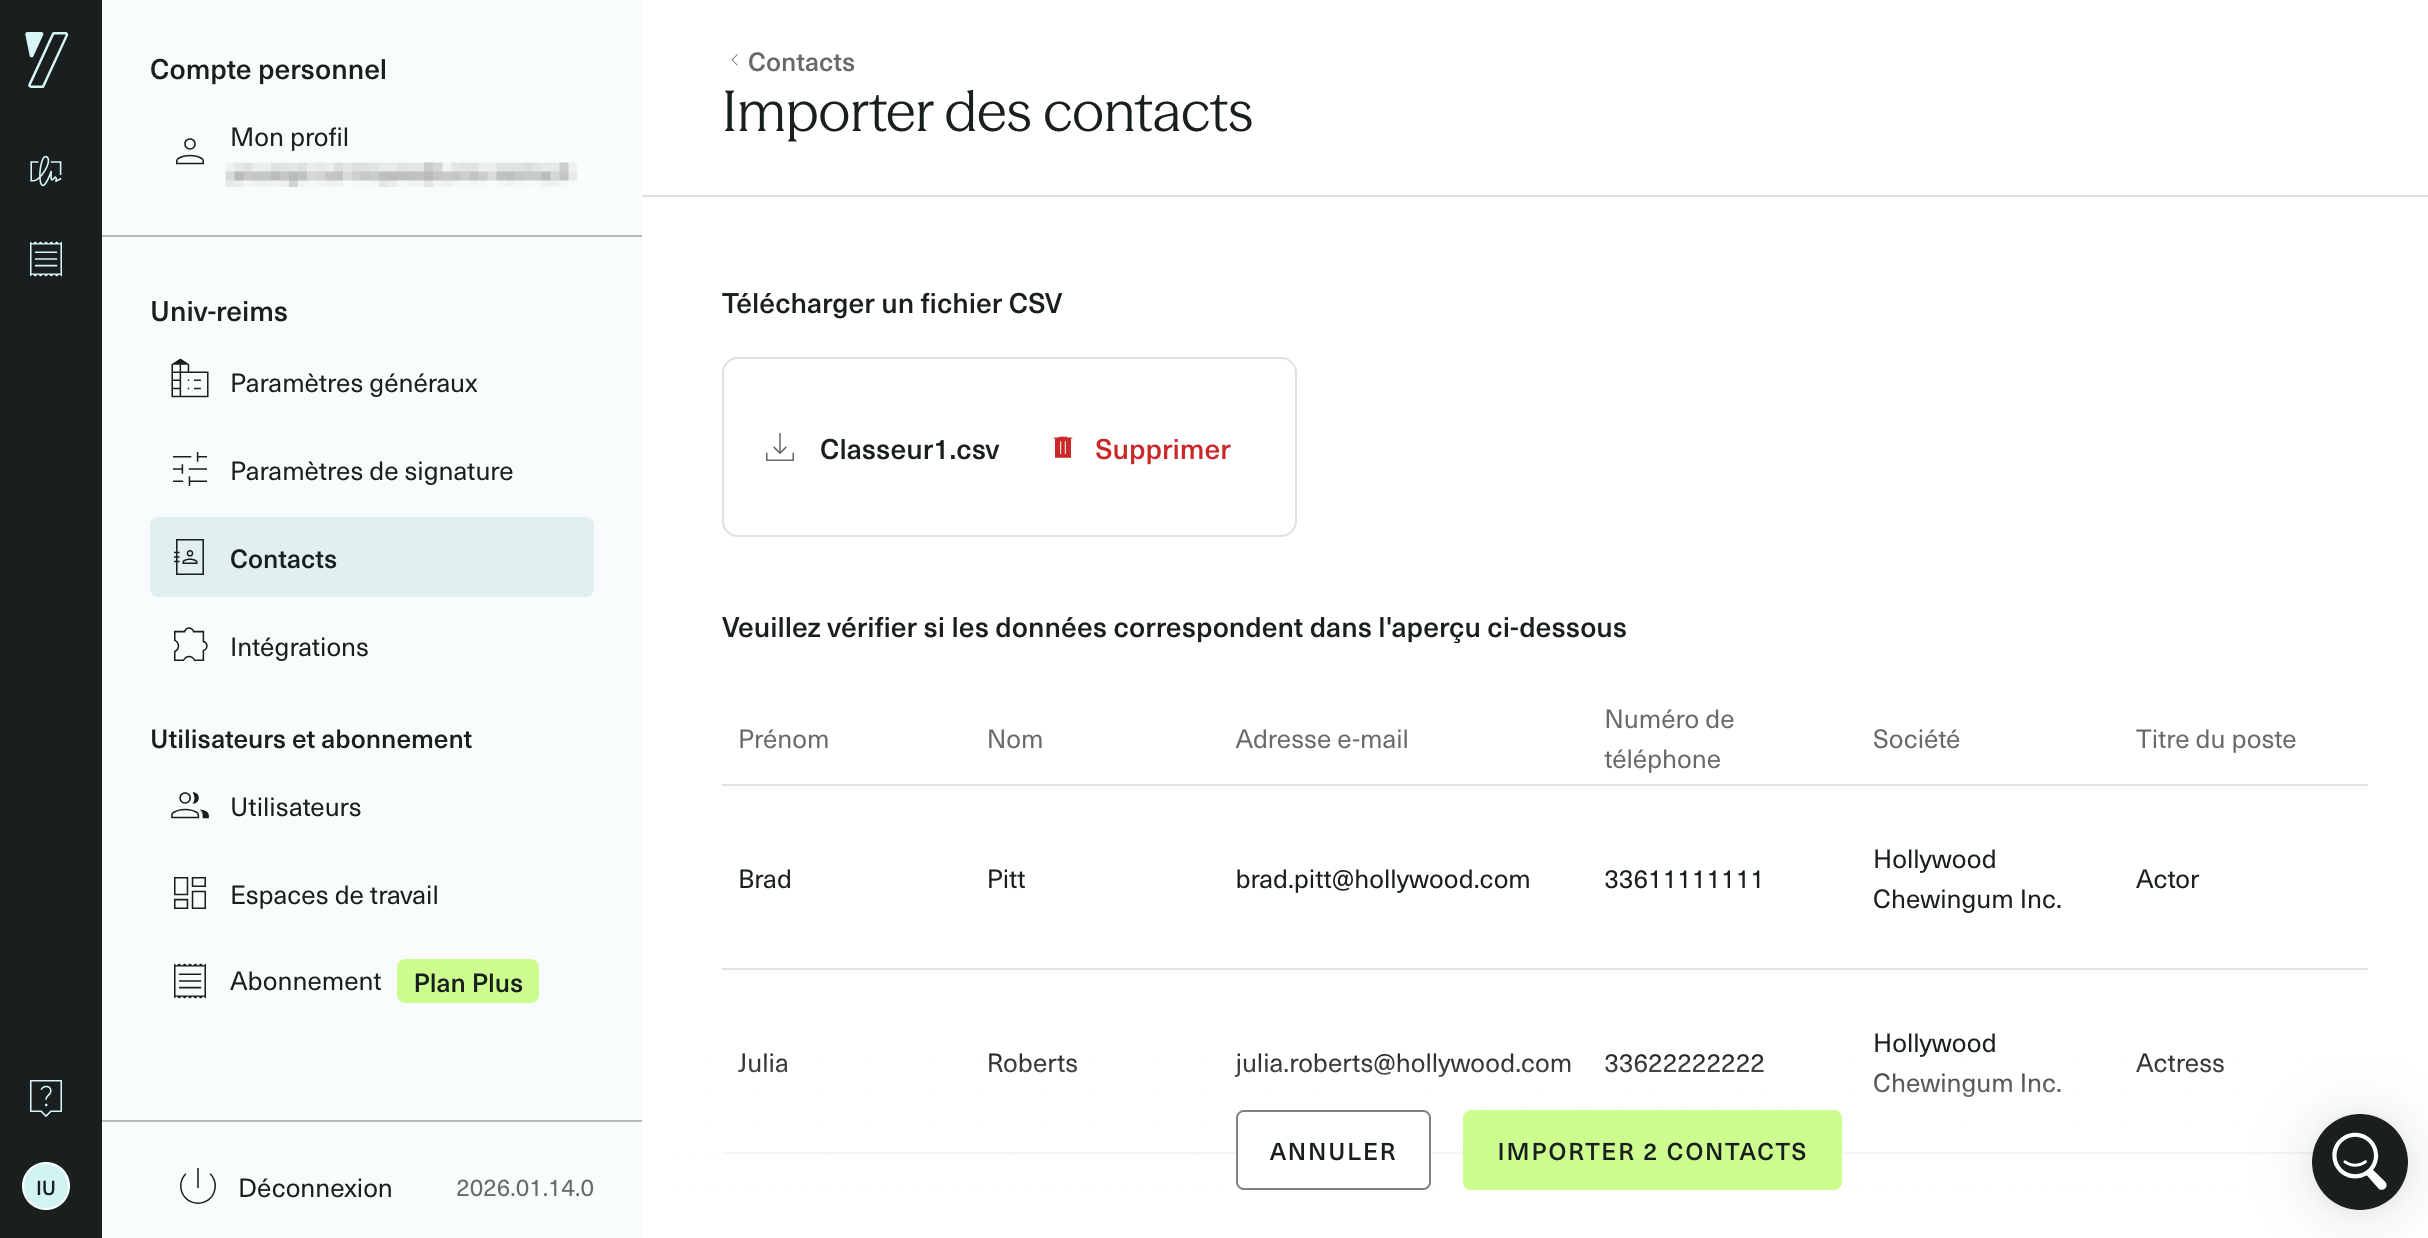Click the power icon beside Déconnexion
The height and width of the screenshot is (1238, 2428).
click(199, 1187)
